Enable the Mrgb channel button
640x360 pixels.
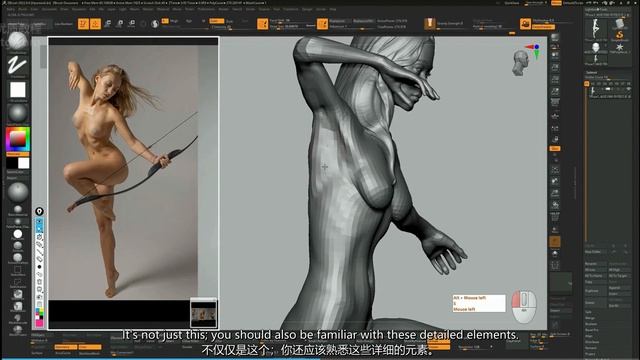[174, 21]
